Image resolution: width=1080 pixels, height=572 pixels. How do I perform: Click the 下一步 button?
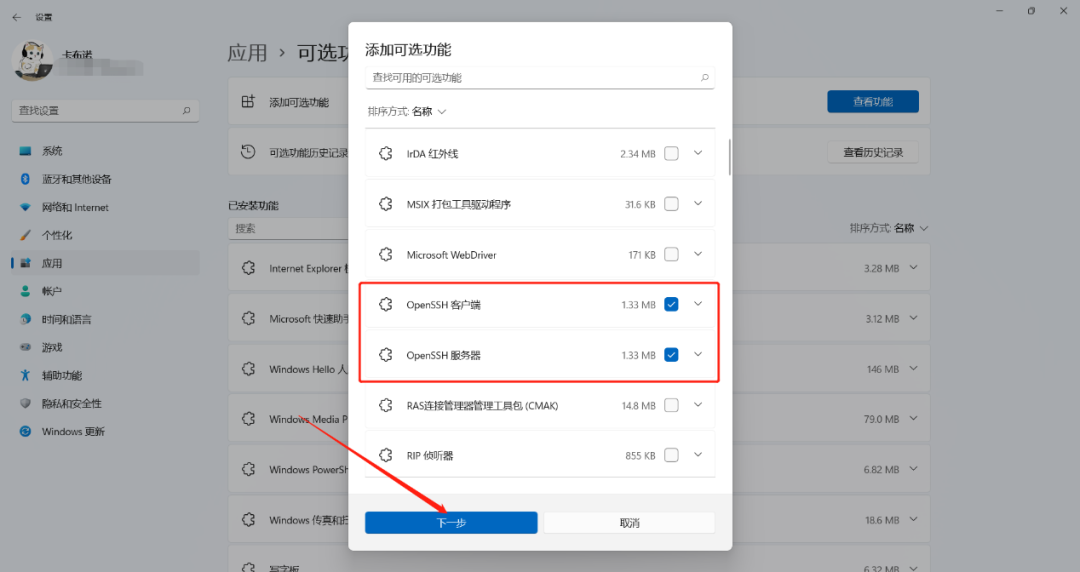coord(451,522)
